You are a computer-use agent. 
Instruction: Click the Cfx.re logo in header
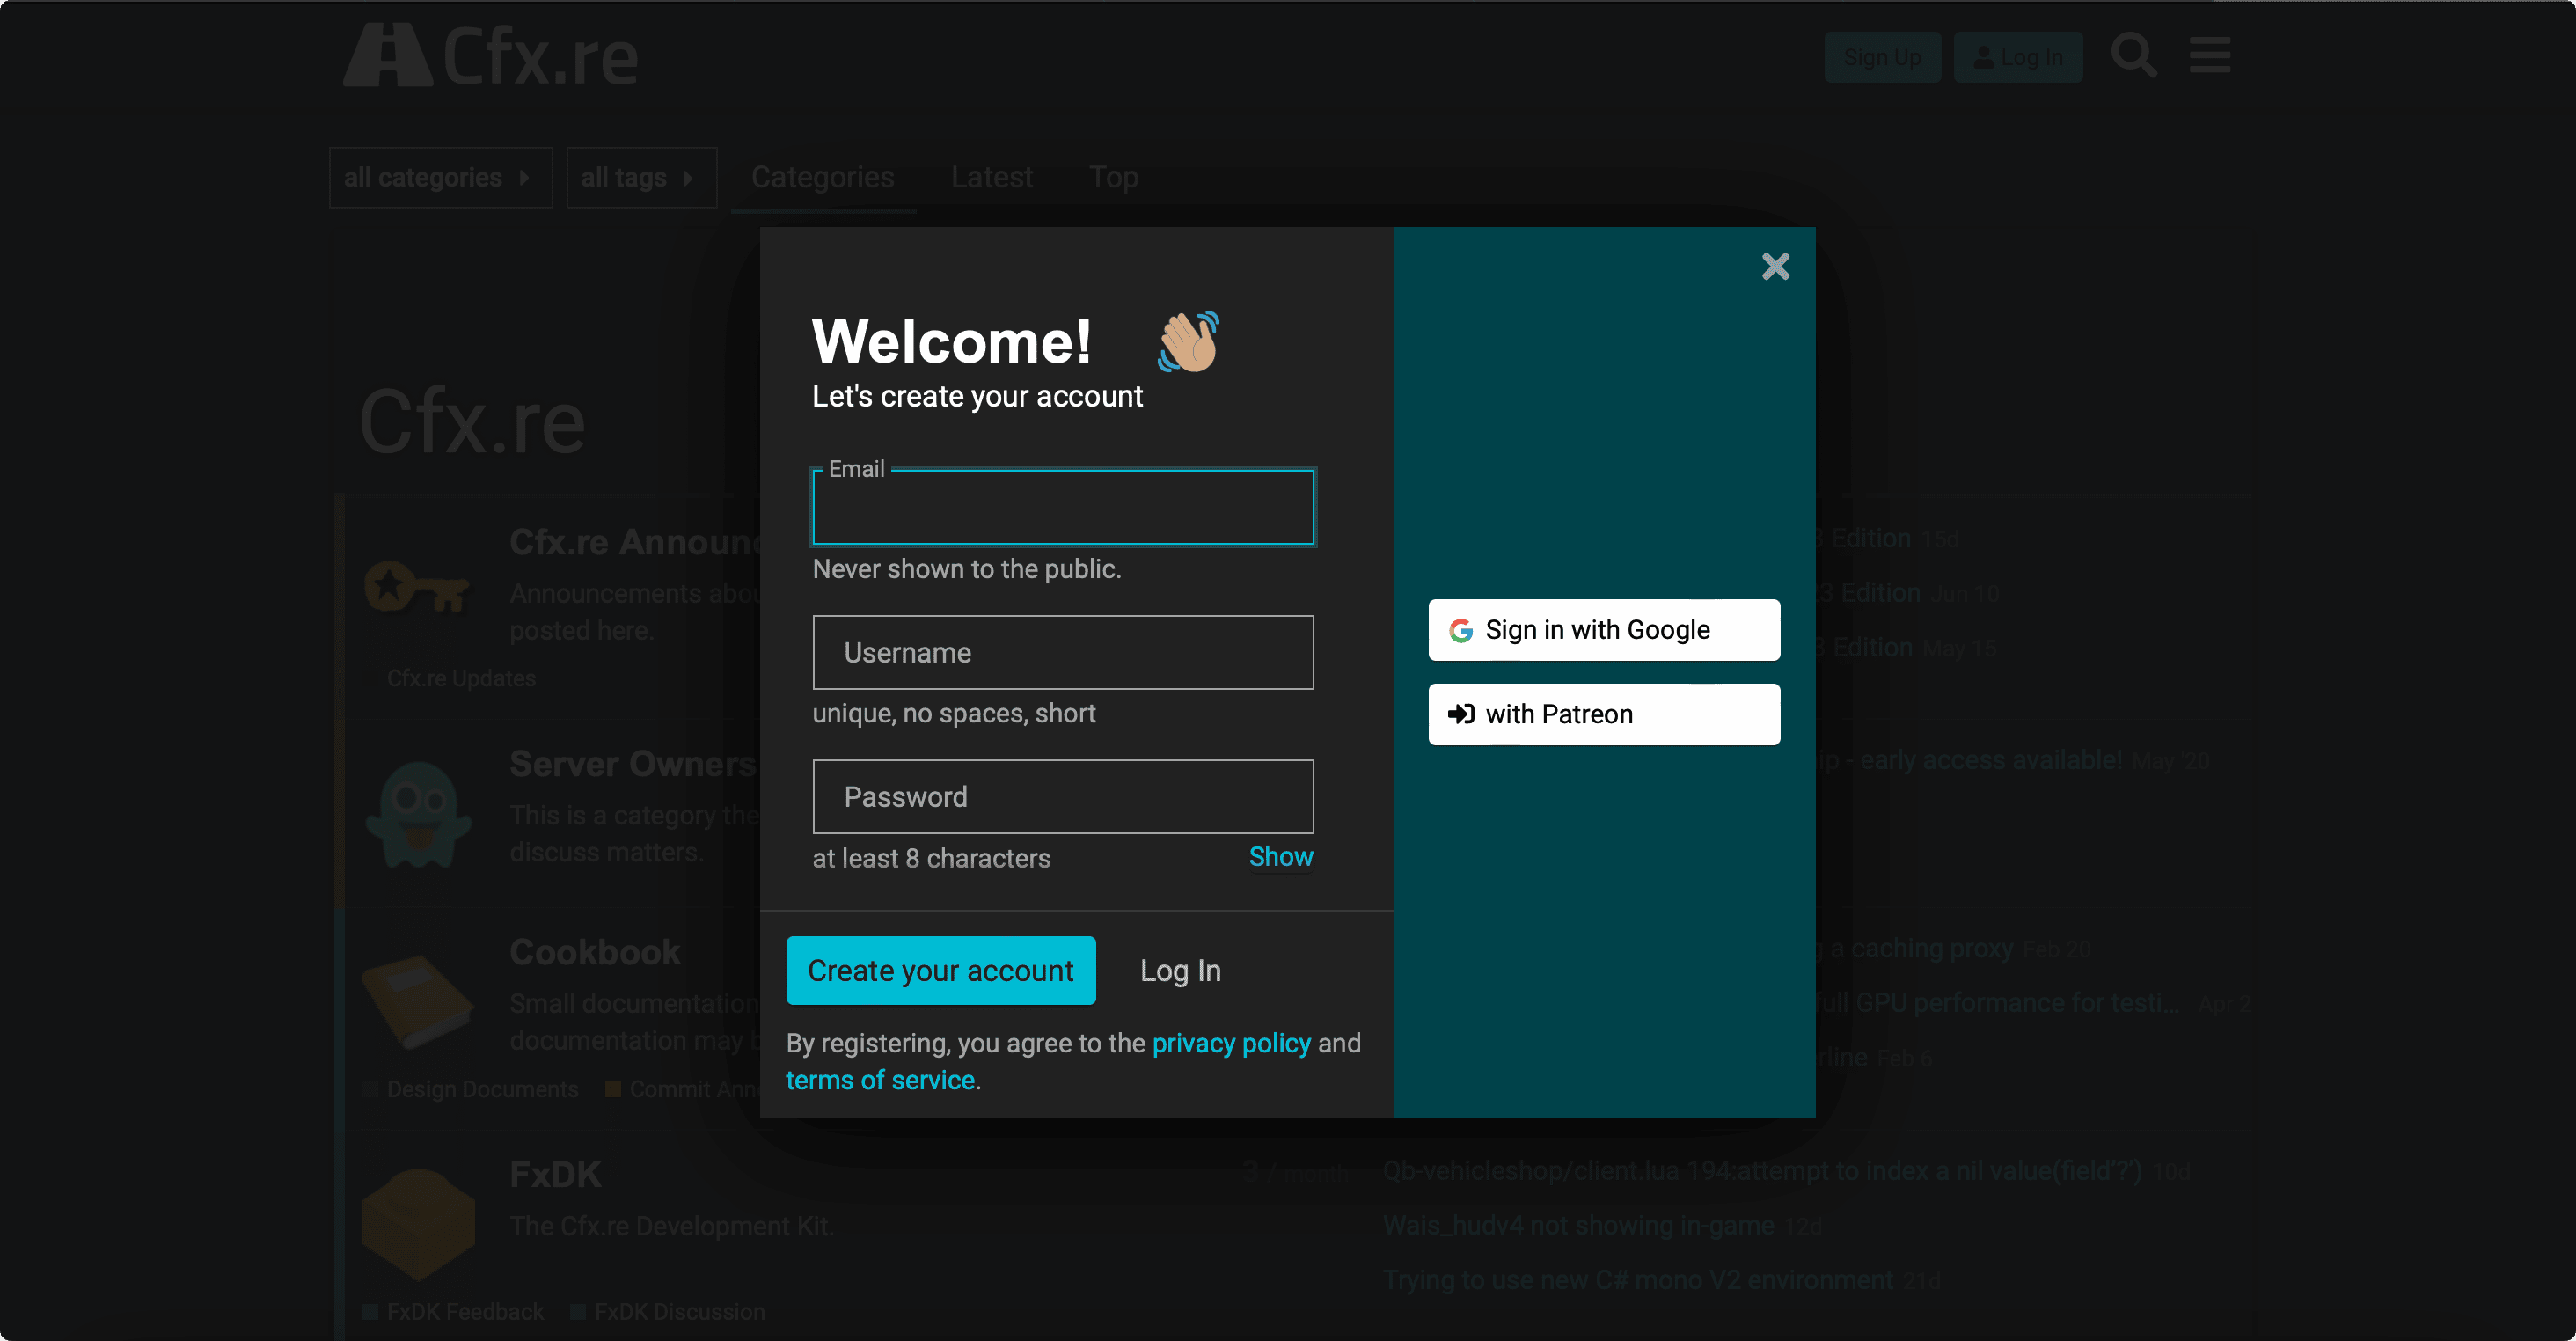click(x=490, y=56)
